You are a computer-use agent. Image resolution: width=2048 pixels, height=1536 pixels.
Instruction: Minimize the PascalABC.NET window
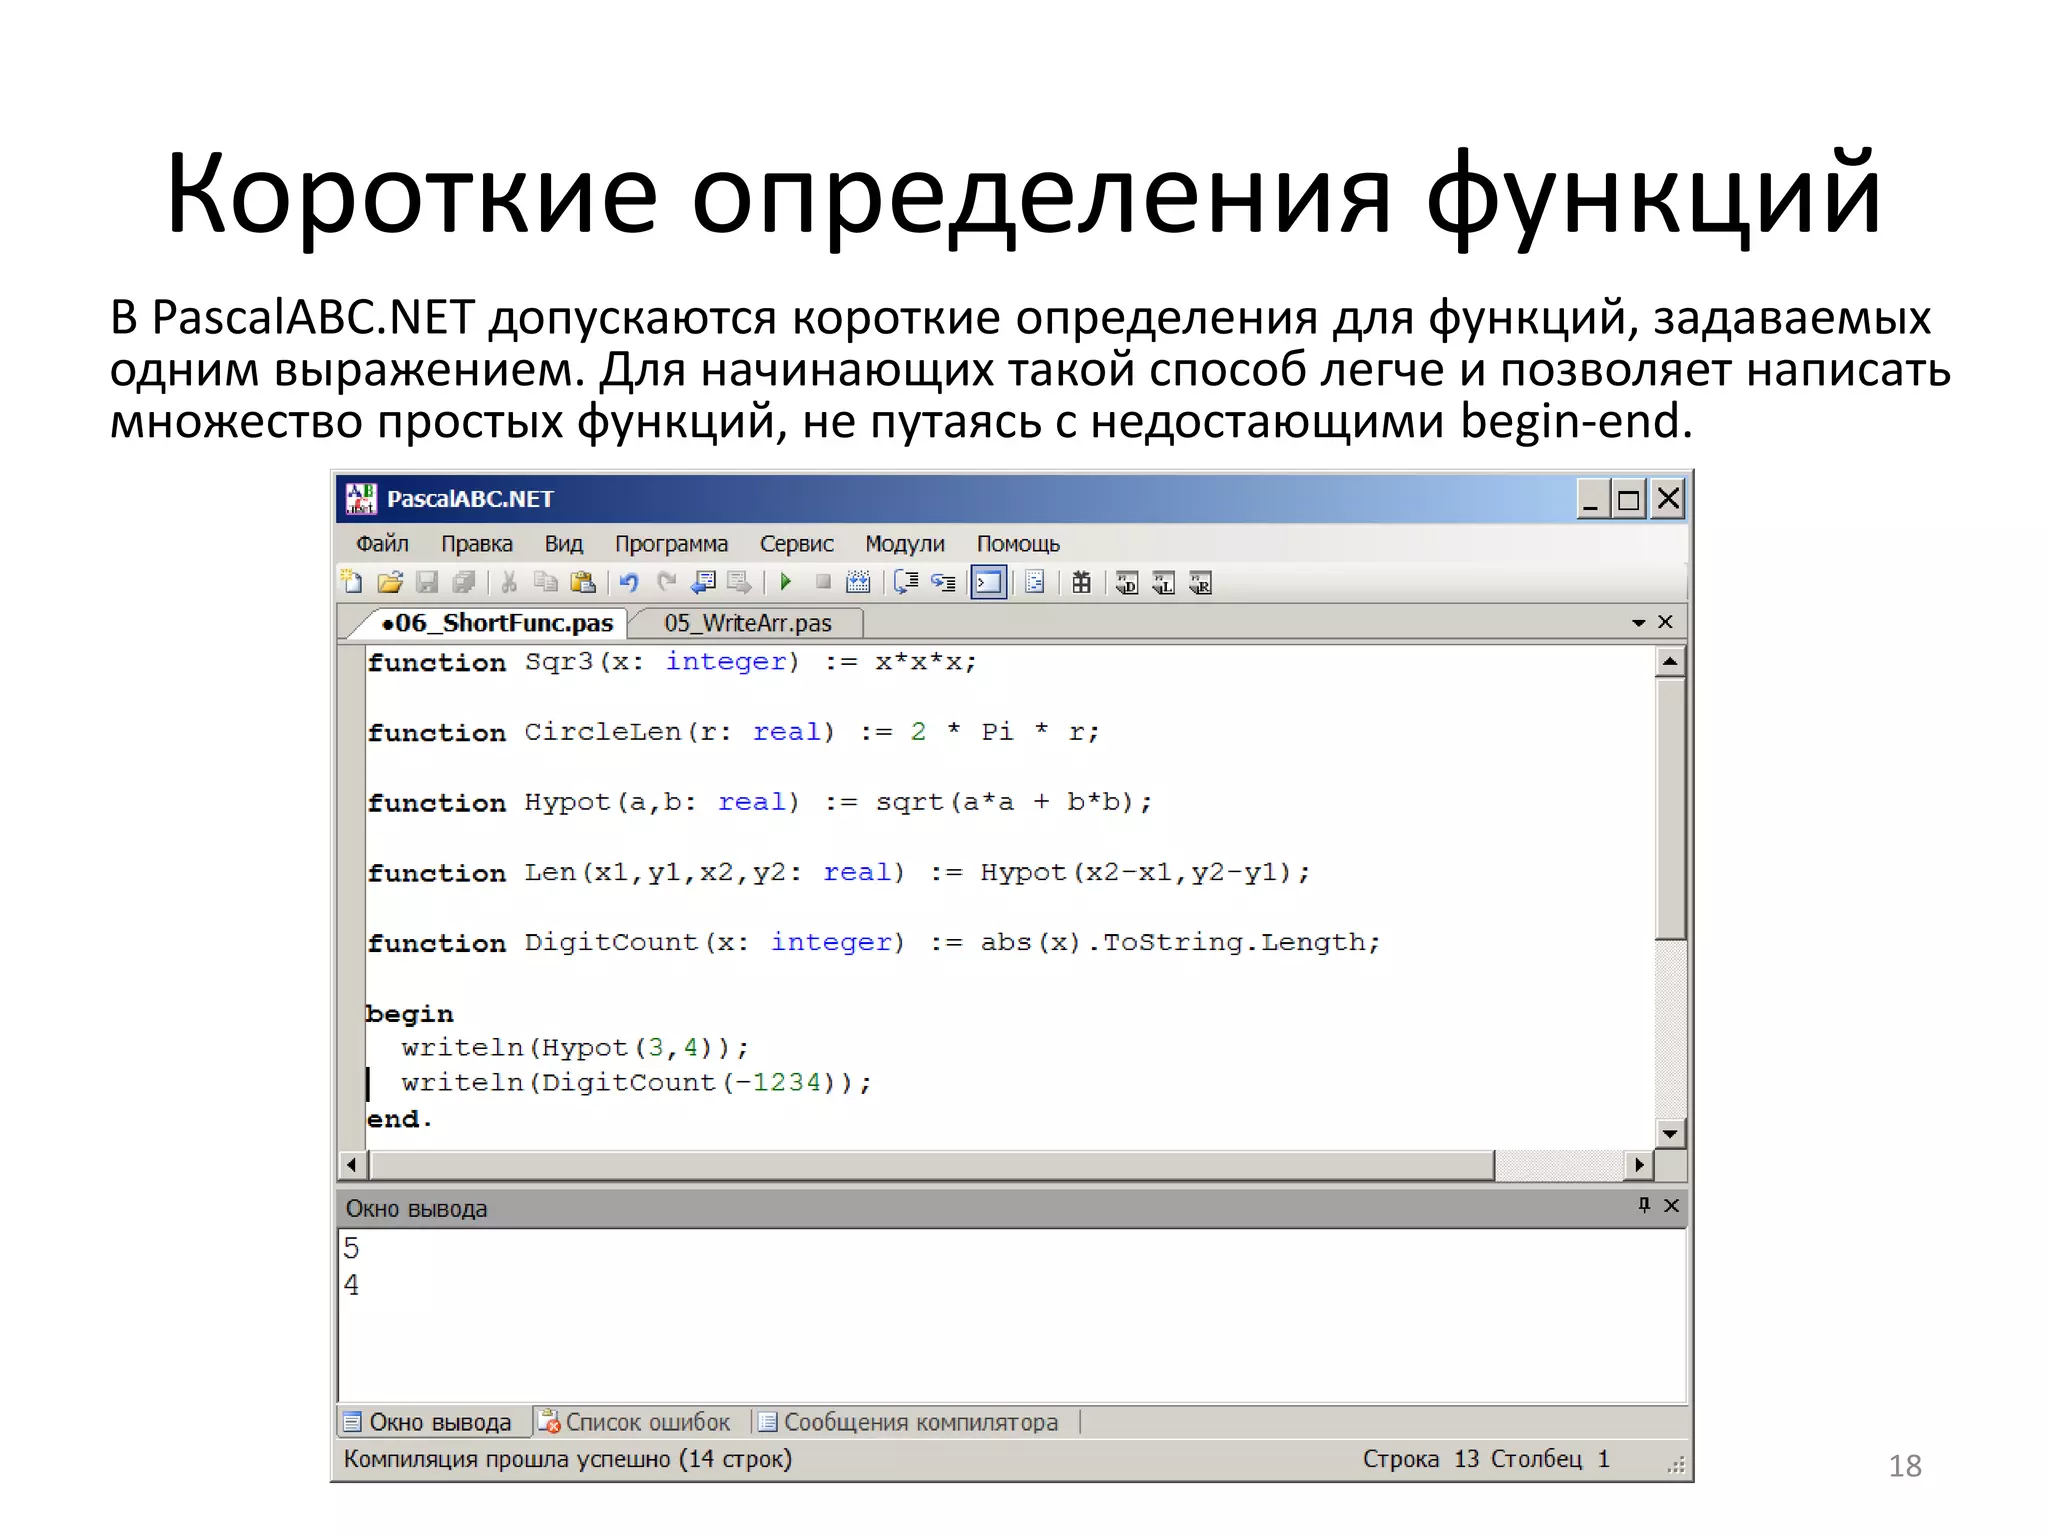[x=1592, y=499]
